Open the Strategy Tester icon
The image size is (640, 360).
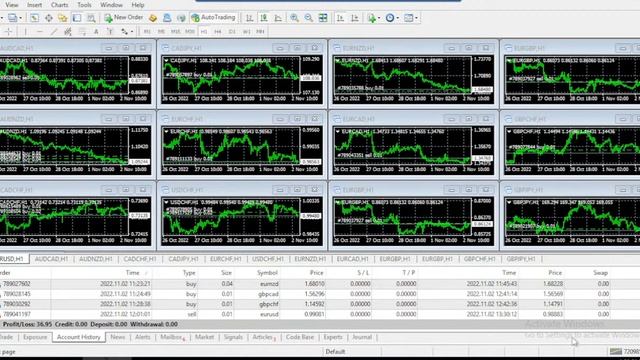(x=91, y=18)
